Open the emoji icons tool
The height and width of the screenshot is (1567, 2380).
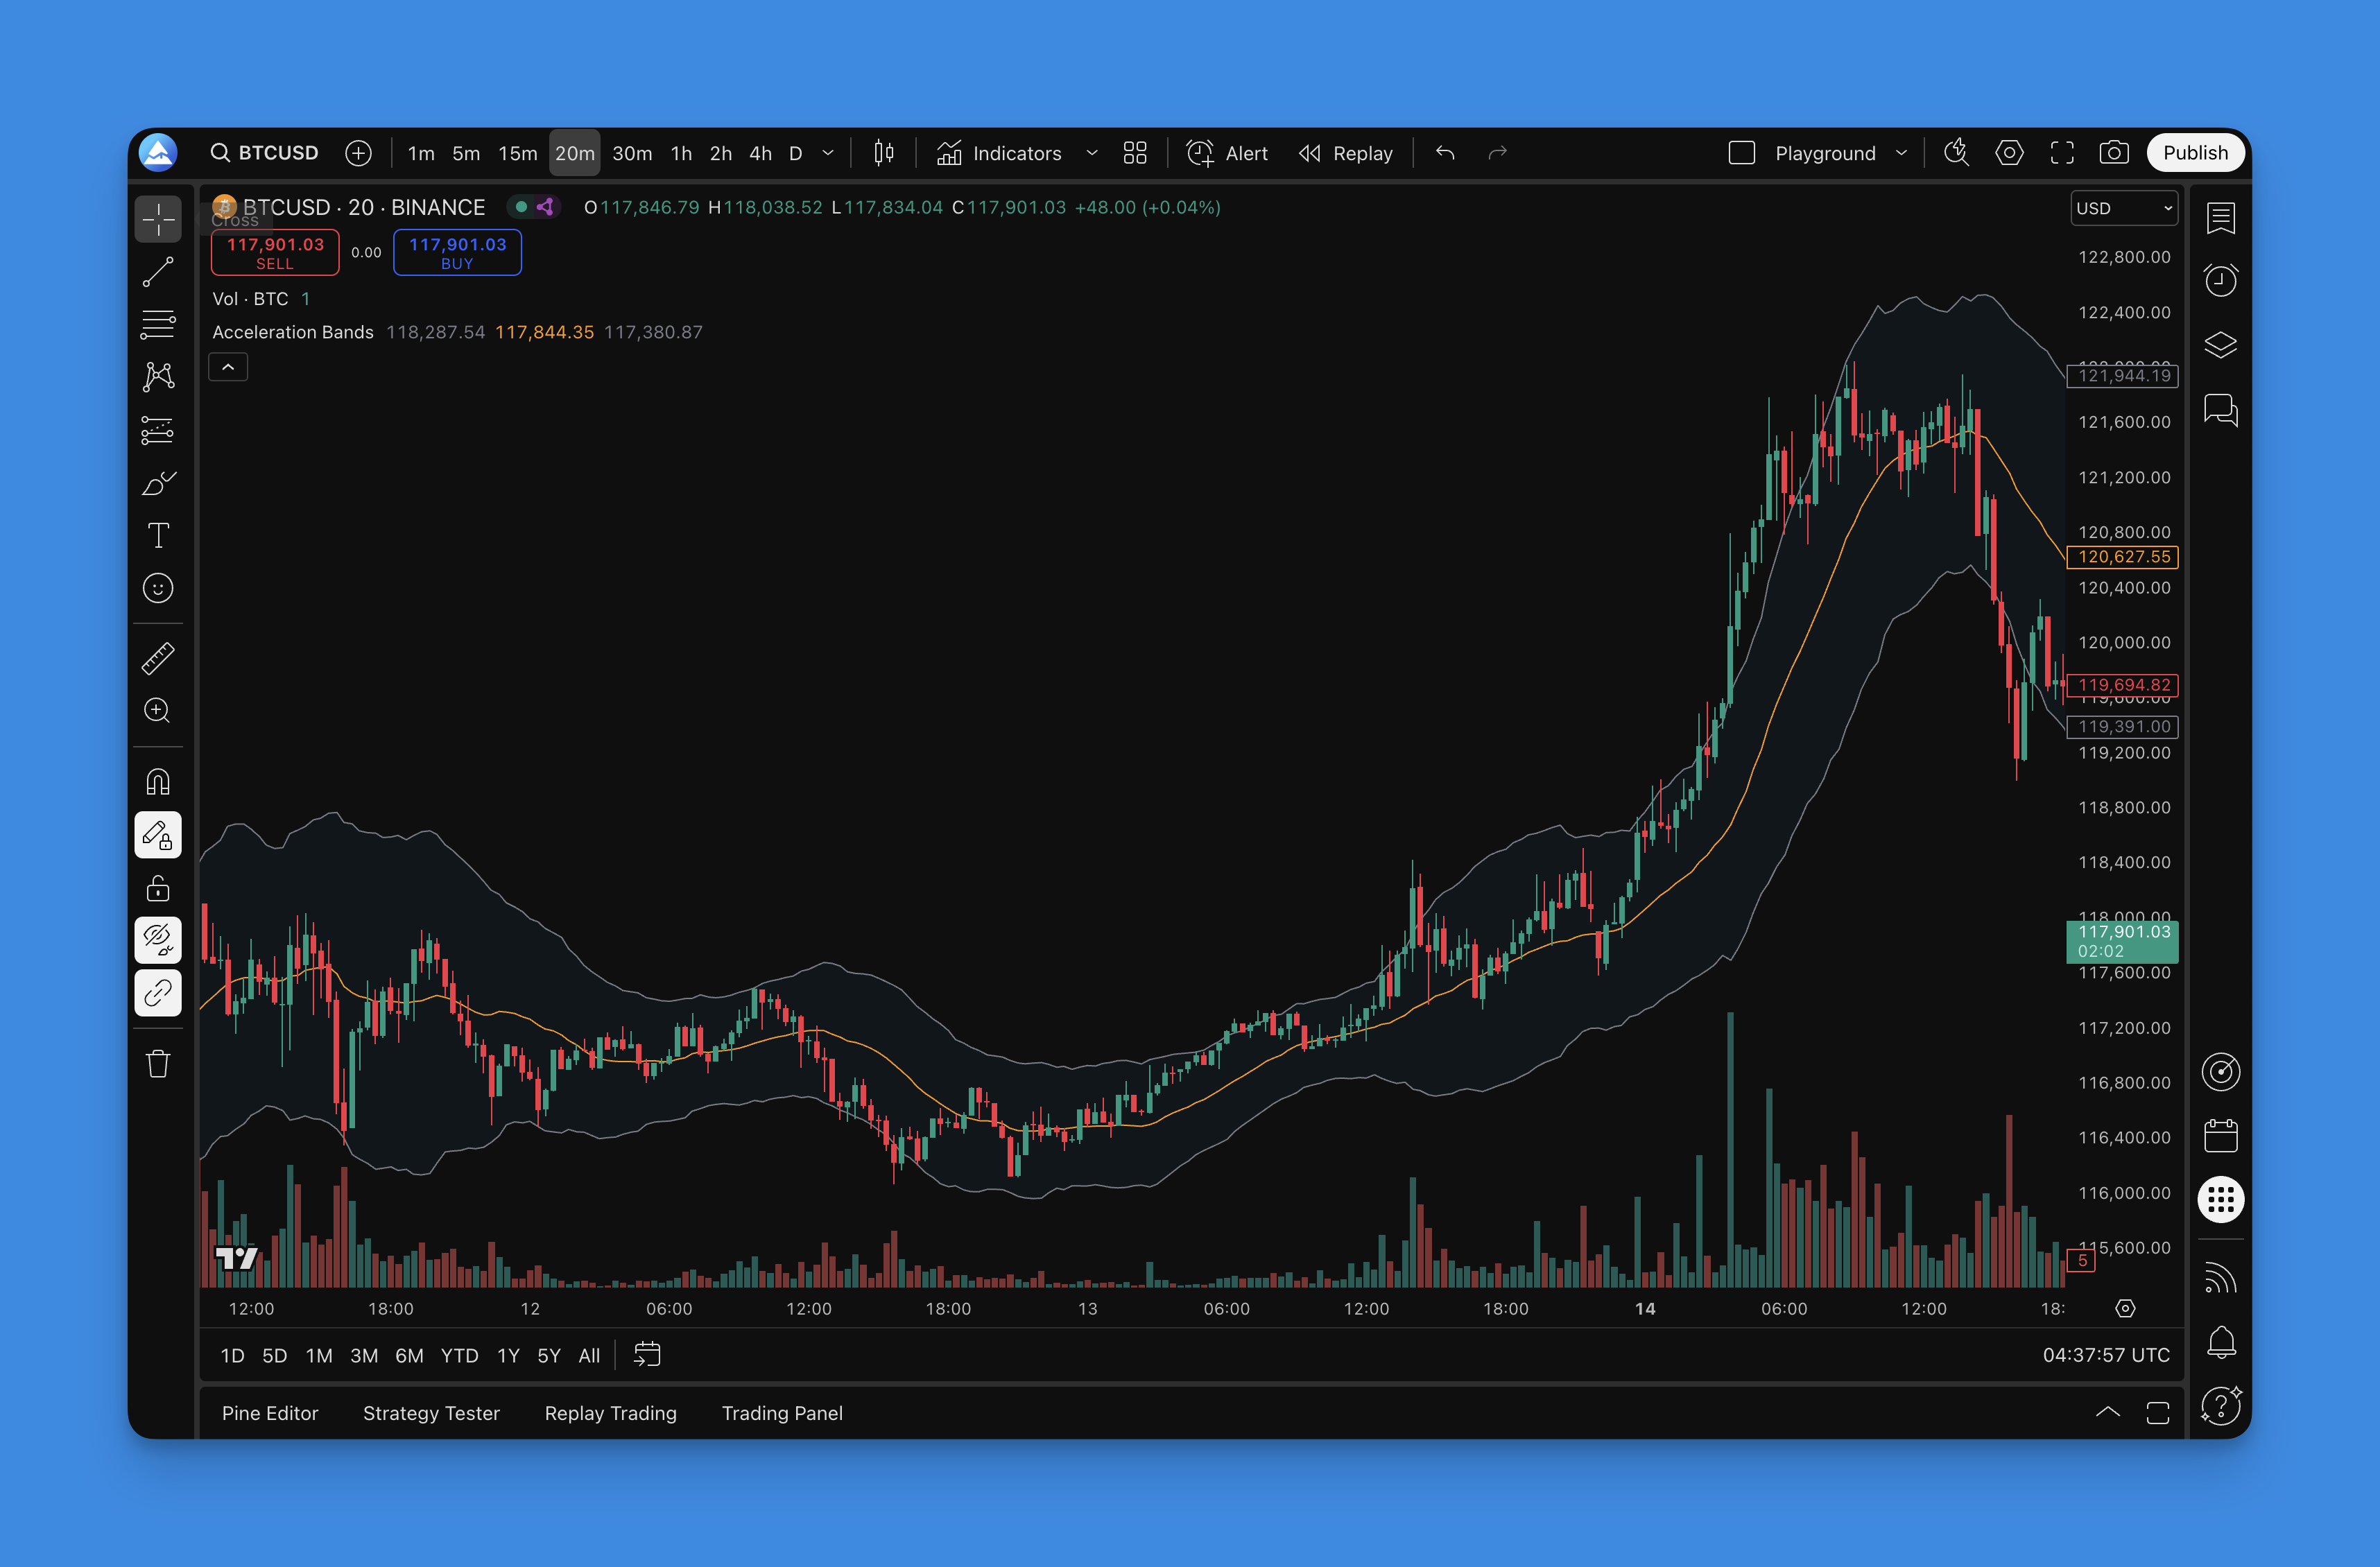click(x=158, y=588)
